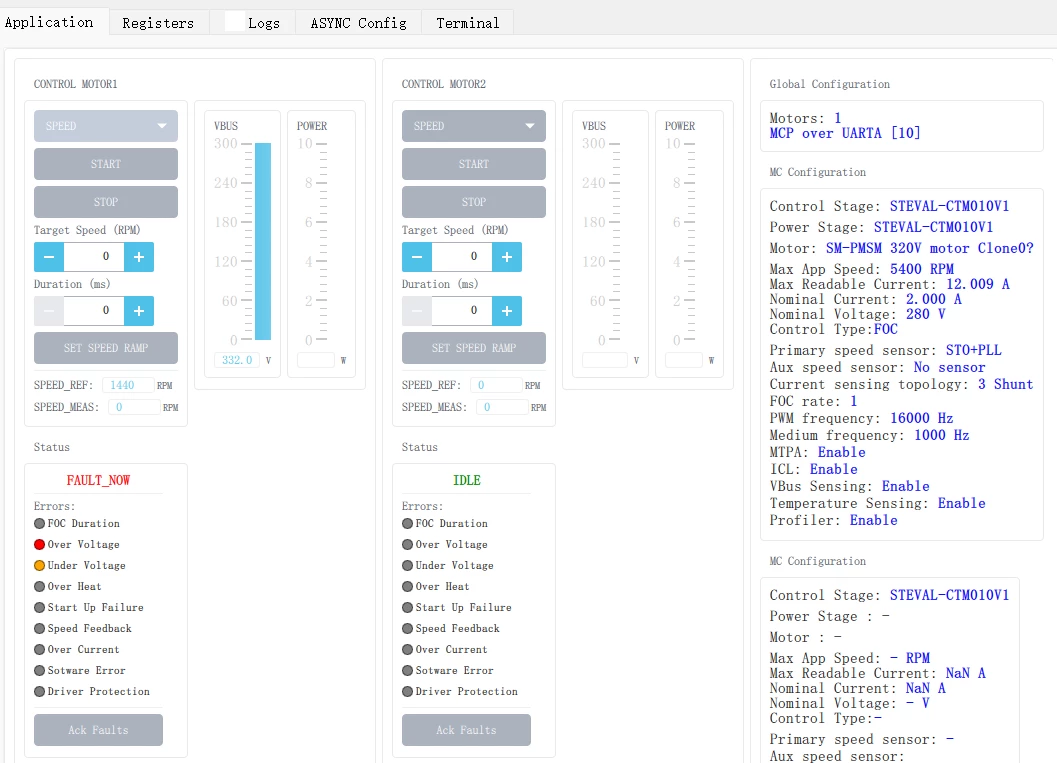Click Motor1 VBUS blue level bar
Viewport: 1057px width, 763px height.
click(263, 241)
